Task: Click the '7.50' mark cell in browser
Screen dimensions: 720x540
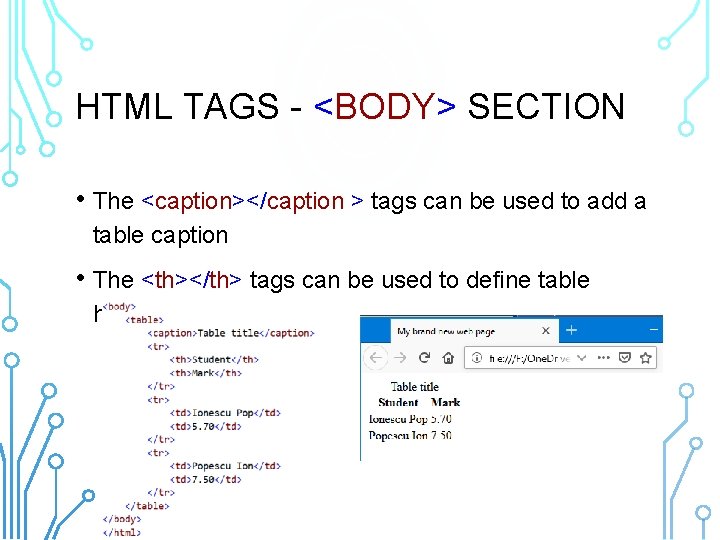Action: pyautogui.click(x=441, y=435)
